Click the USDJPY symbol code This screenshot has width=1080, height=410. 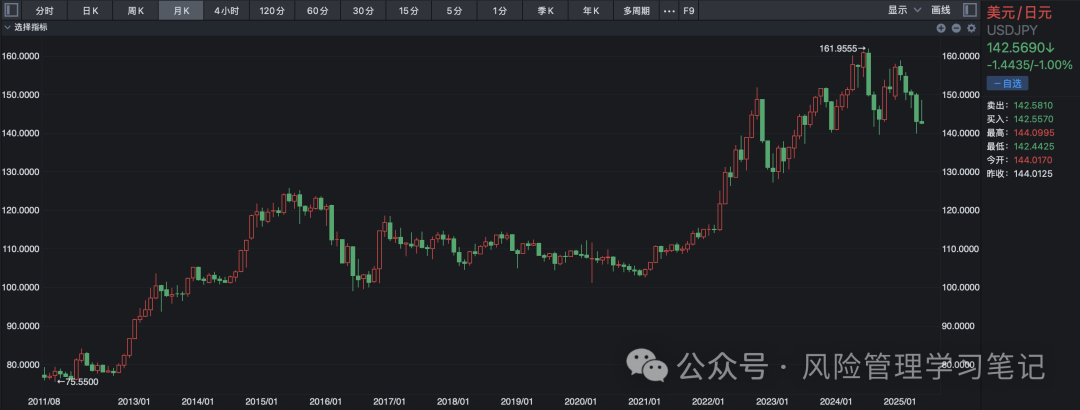point(1012,30)
